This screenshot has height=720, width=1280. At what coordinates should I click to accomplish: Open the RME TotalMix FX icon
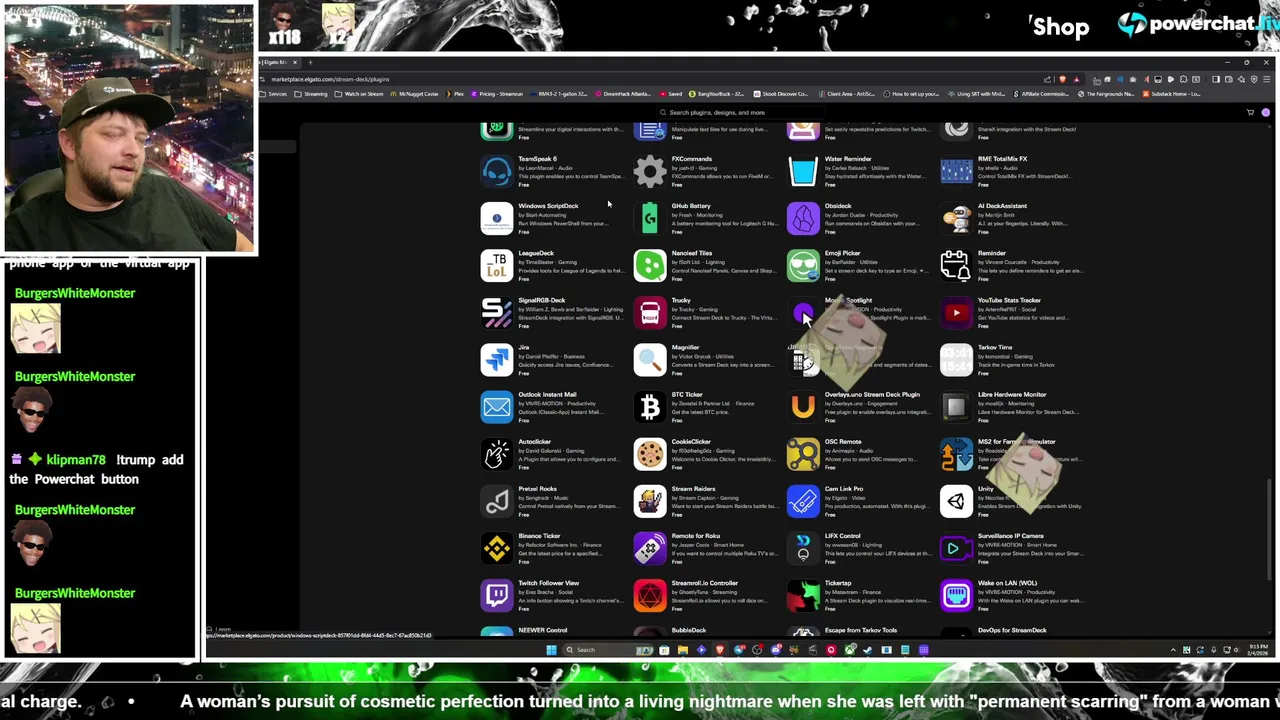click(x=956, y=172)
